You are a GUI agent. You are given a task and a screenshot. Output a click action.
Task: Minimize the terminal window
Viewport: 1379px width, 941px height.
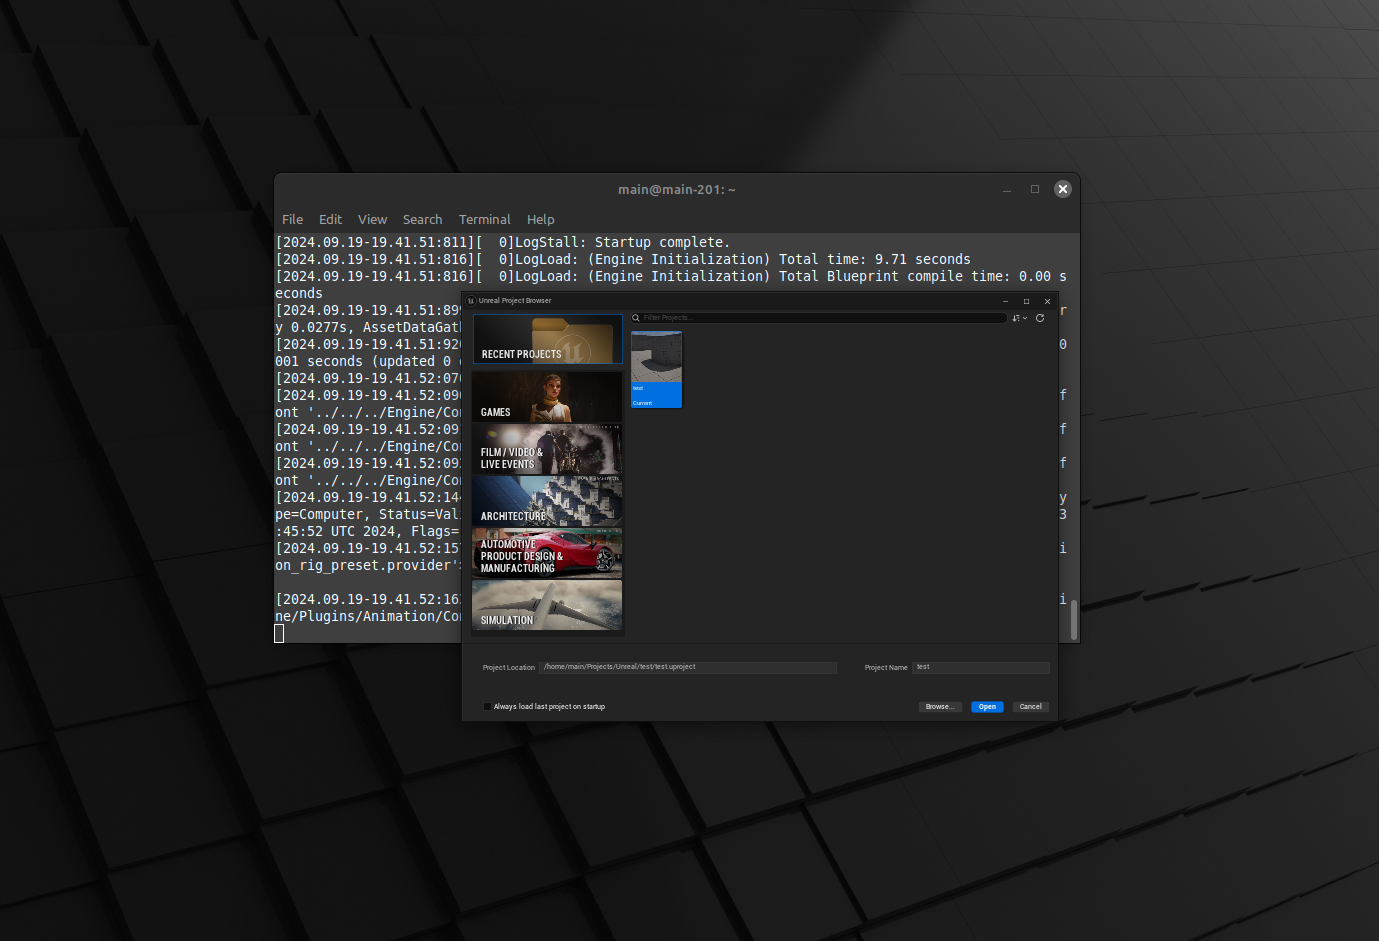pyautogui.click(x=1007, y=189)
